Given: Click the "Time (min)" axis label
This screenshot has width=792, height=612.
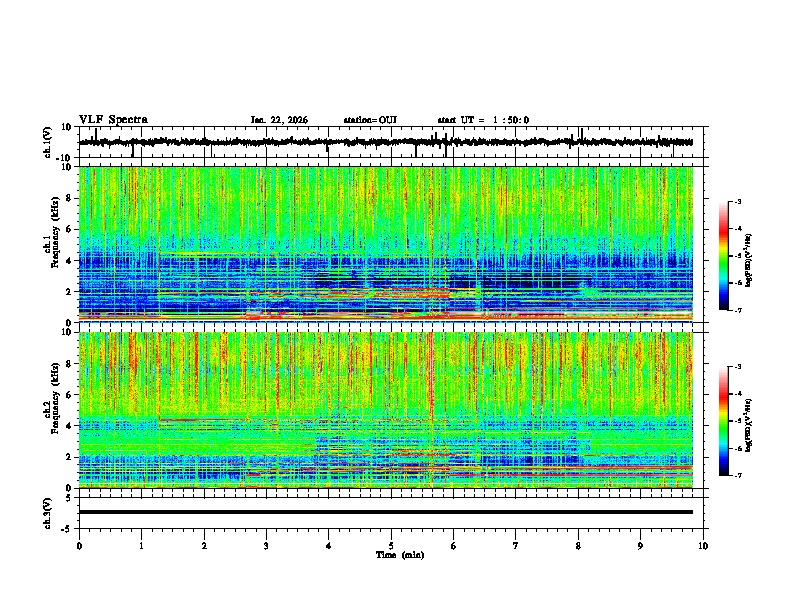Looking at the screenshot, I should coord(400,555).
